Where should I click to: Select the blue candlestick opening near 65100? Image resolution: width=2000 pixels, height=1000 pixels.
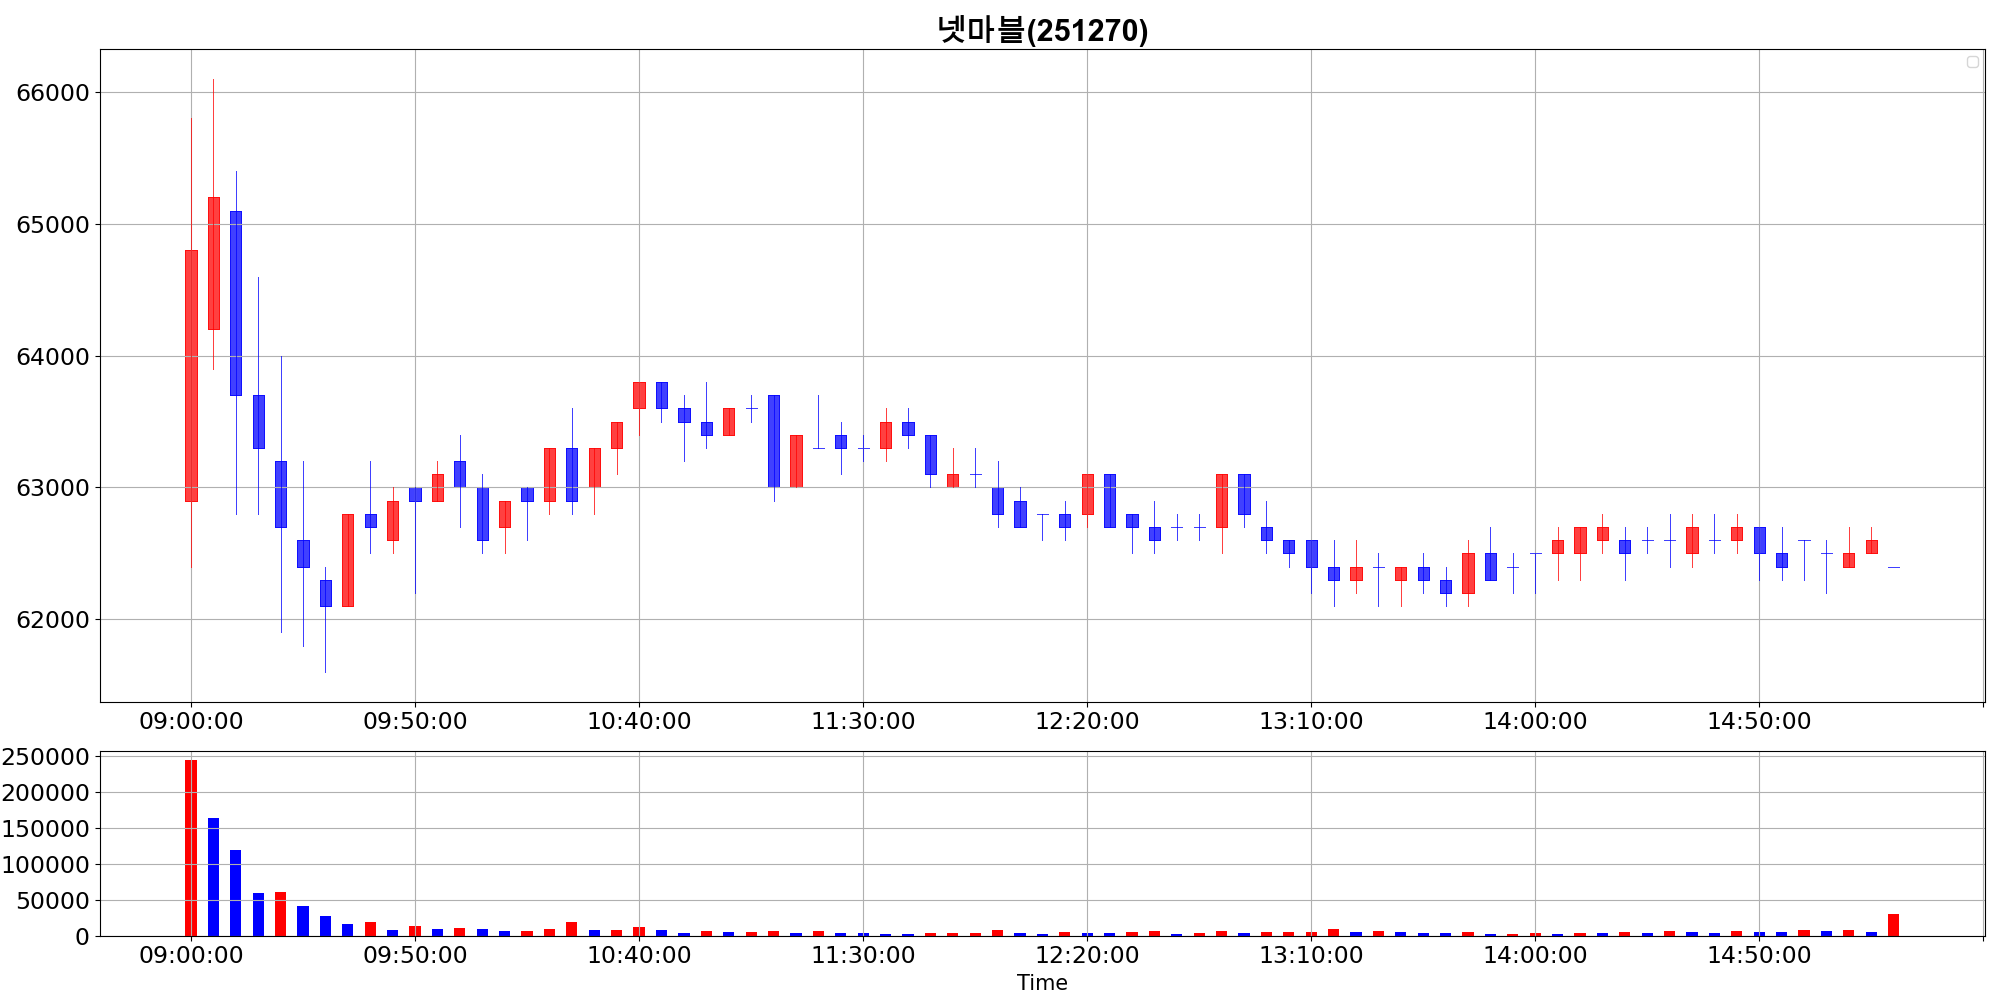(236, 303)
